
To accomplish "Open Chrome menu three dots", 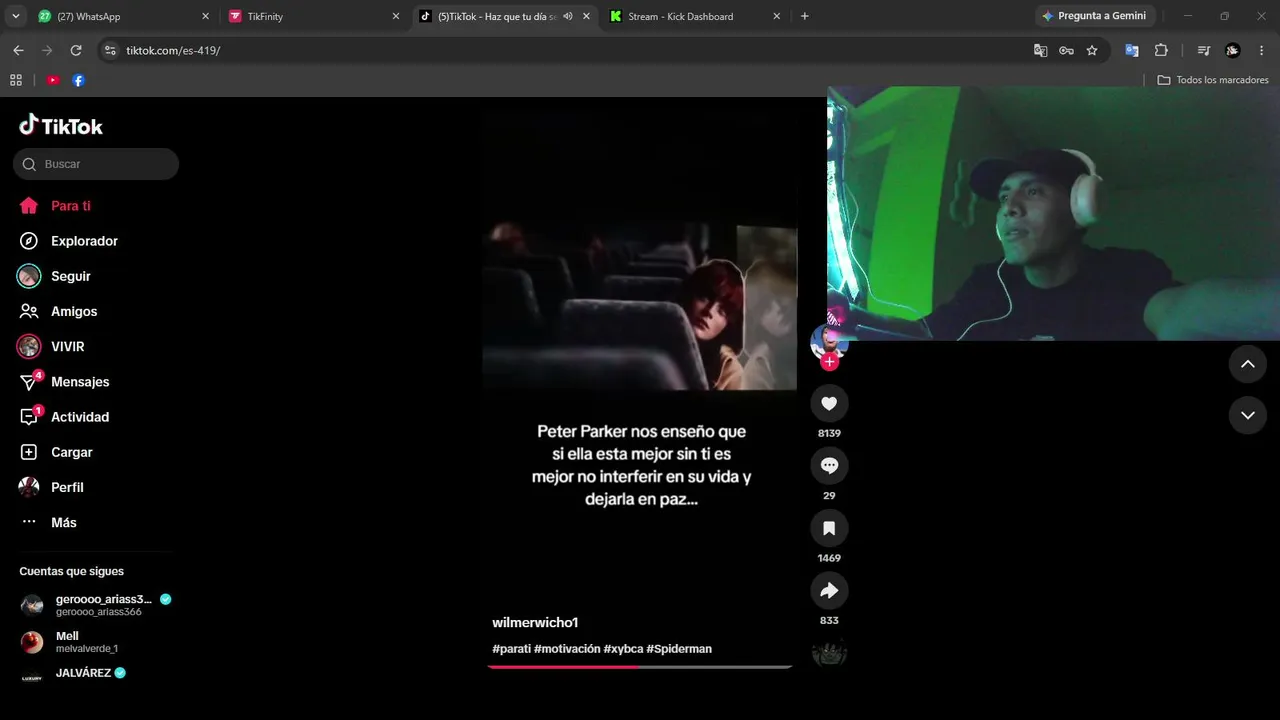I will (x=1262, y=50).
